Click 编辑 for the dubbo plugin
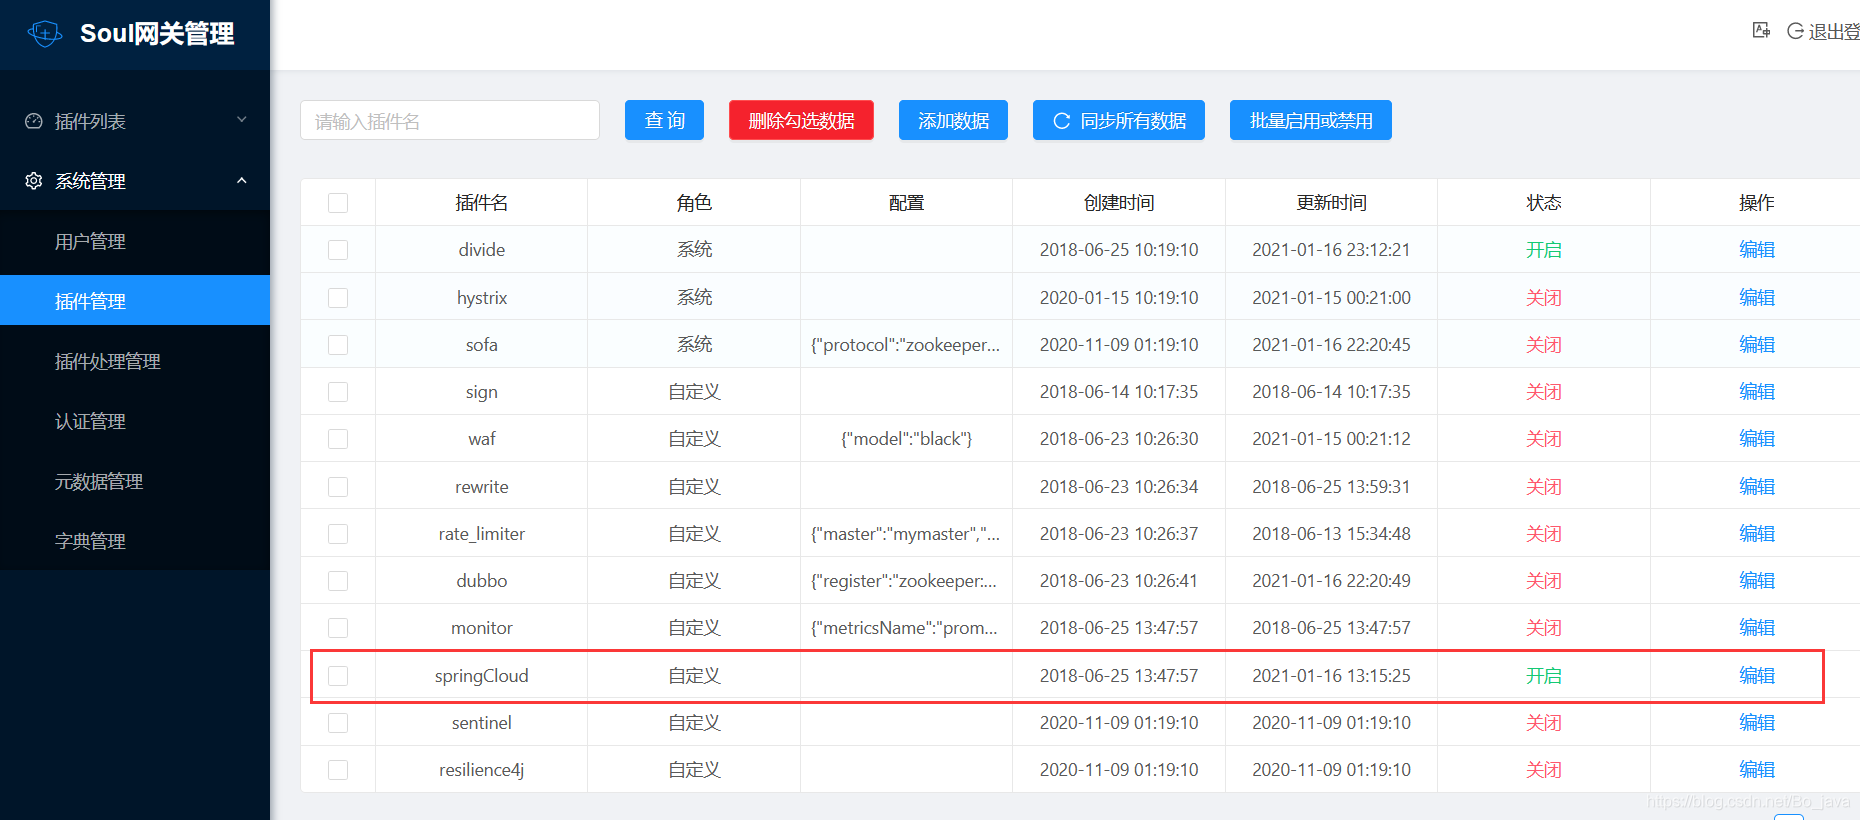Screen dimensions: 1860x820 click(1757, 581)
